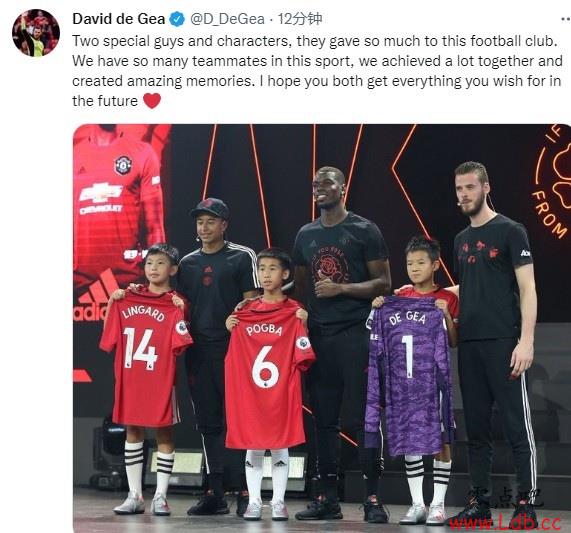Click the David de Gea display name
Viewport: 571px width, 533px height.
[119, 19]
